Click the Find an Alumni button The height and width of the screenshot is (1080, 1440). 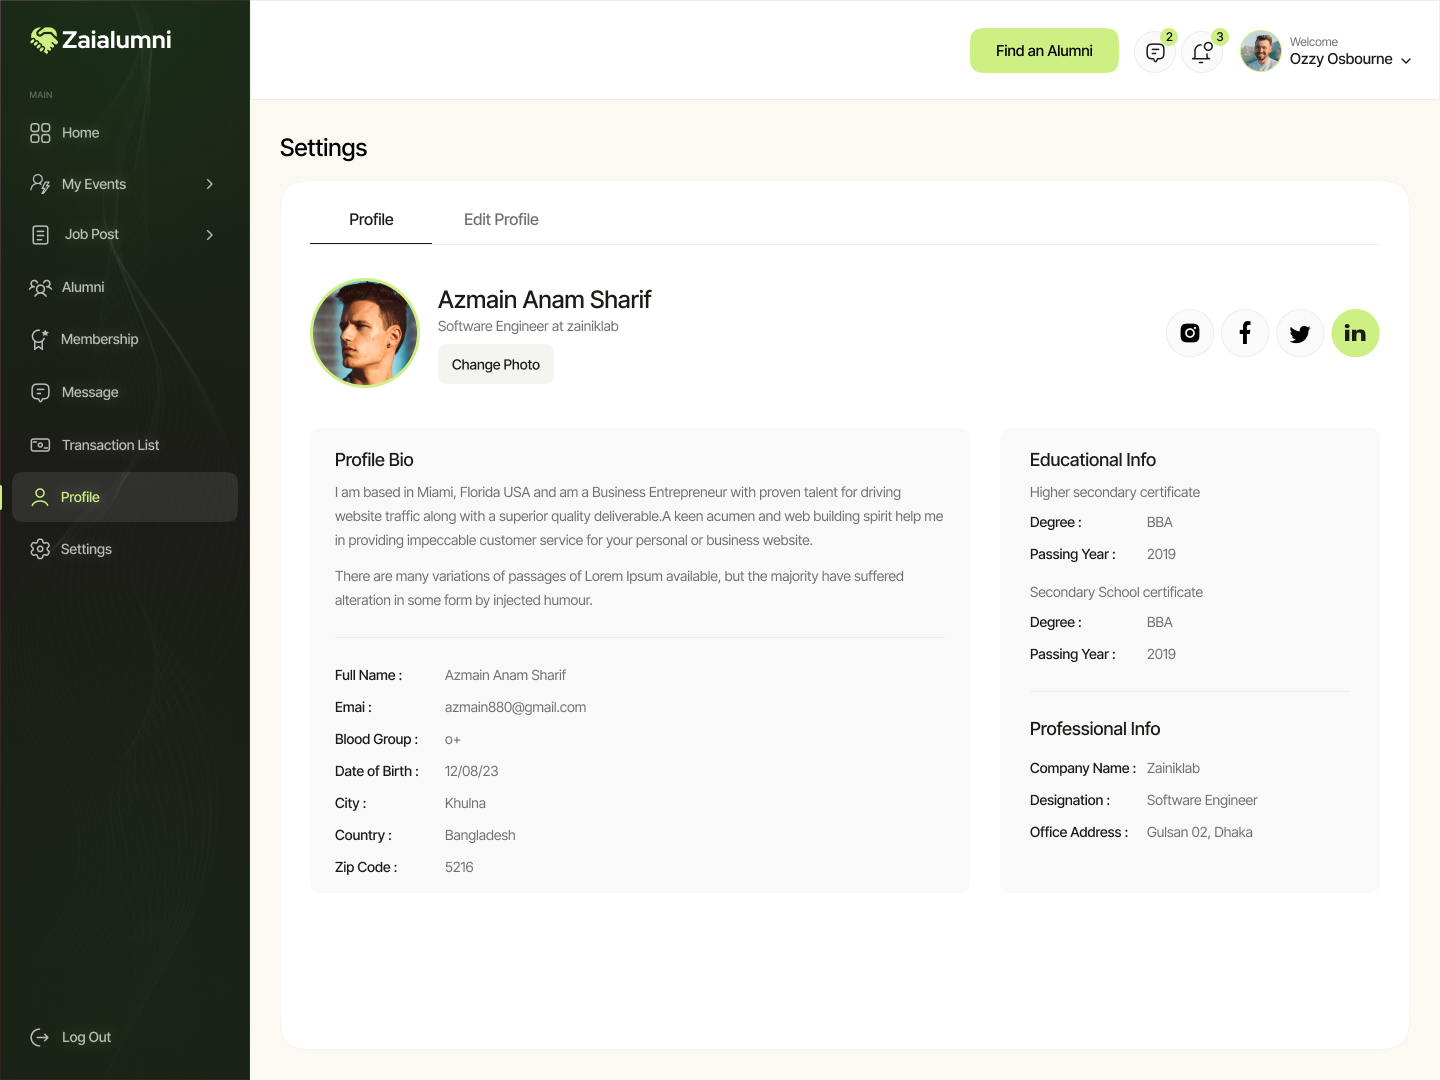(1044, 50)
